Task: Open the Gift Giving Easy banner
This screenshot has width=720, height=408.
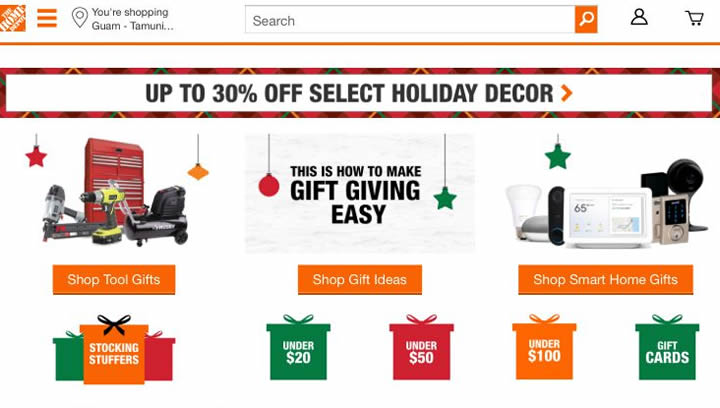Action: (360, 193)
